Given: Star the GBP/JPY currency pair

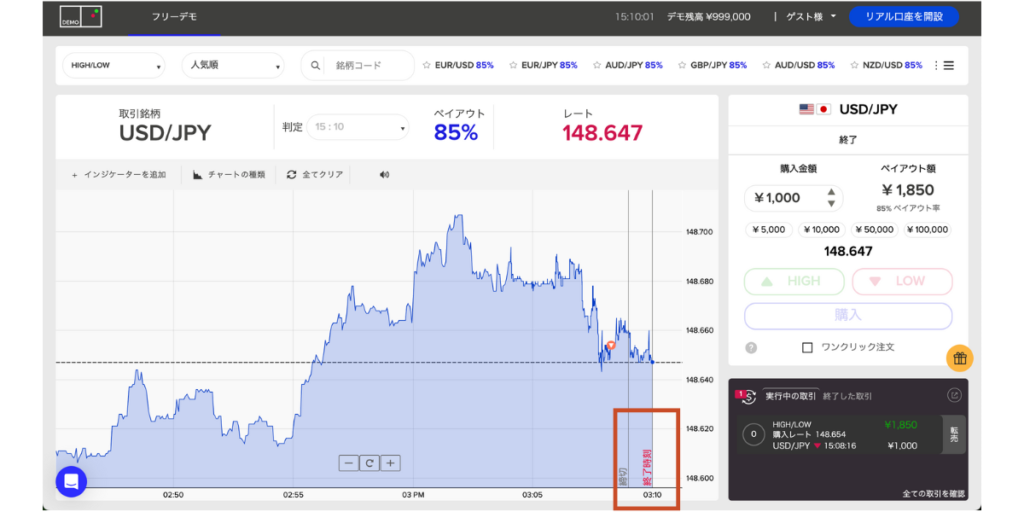Looking at the screenshot, I should pos(682,65).
